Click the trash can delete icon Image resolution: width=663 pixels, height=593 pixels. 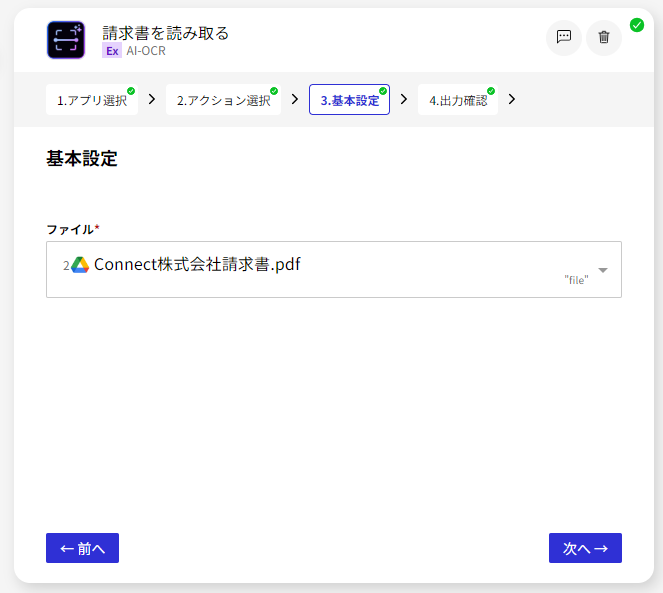coord(604,37)
